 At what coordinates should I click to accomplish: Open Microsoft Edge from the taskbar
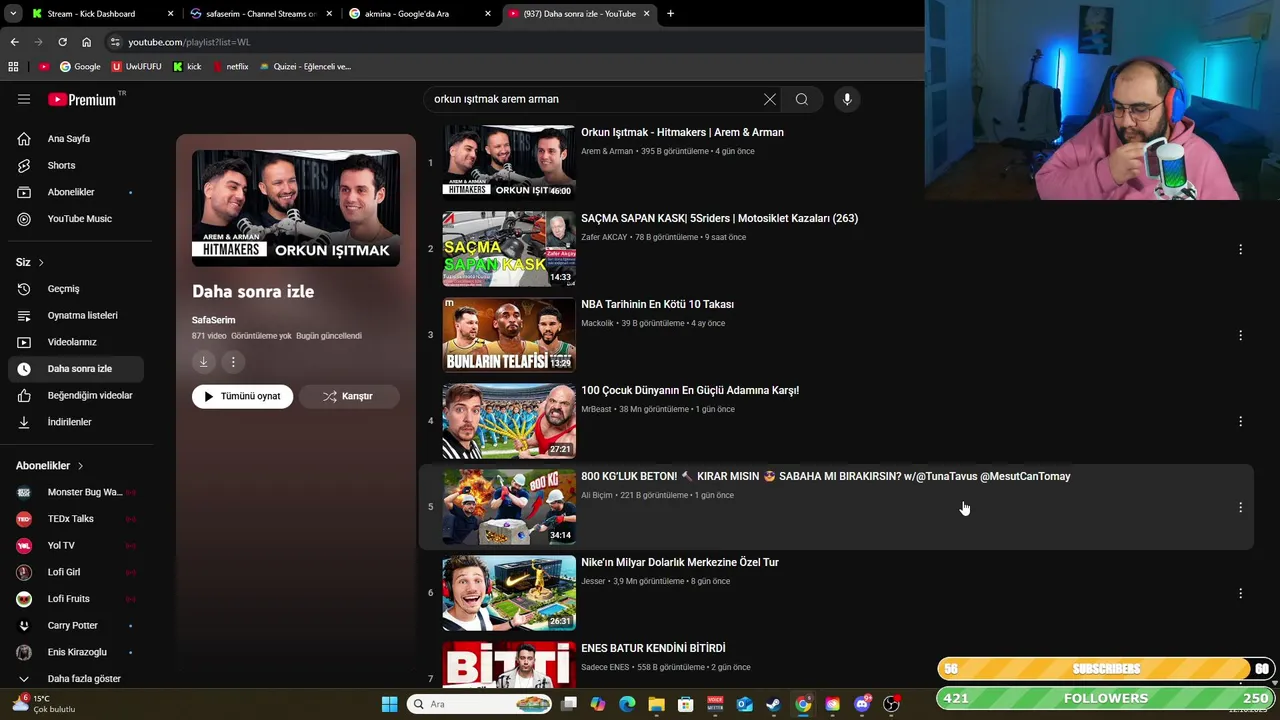click(627, 704)
